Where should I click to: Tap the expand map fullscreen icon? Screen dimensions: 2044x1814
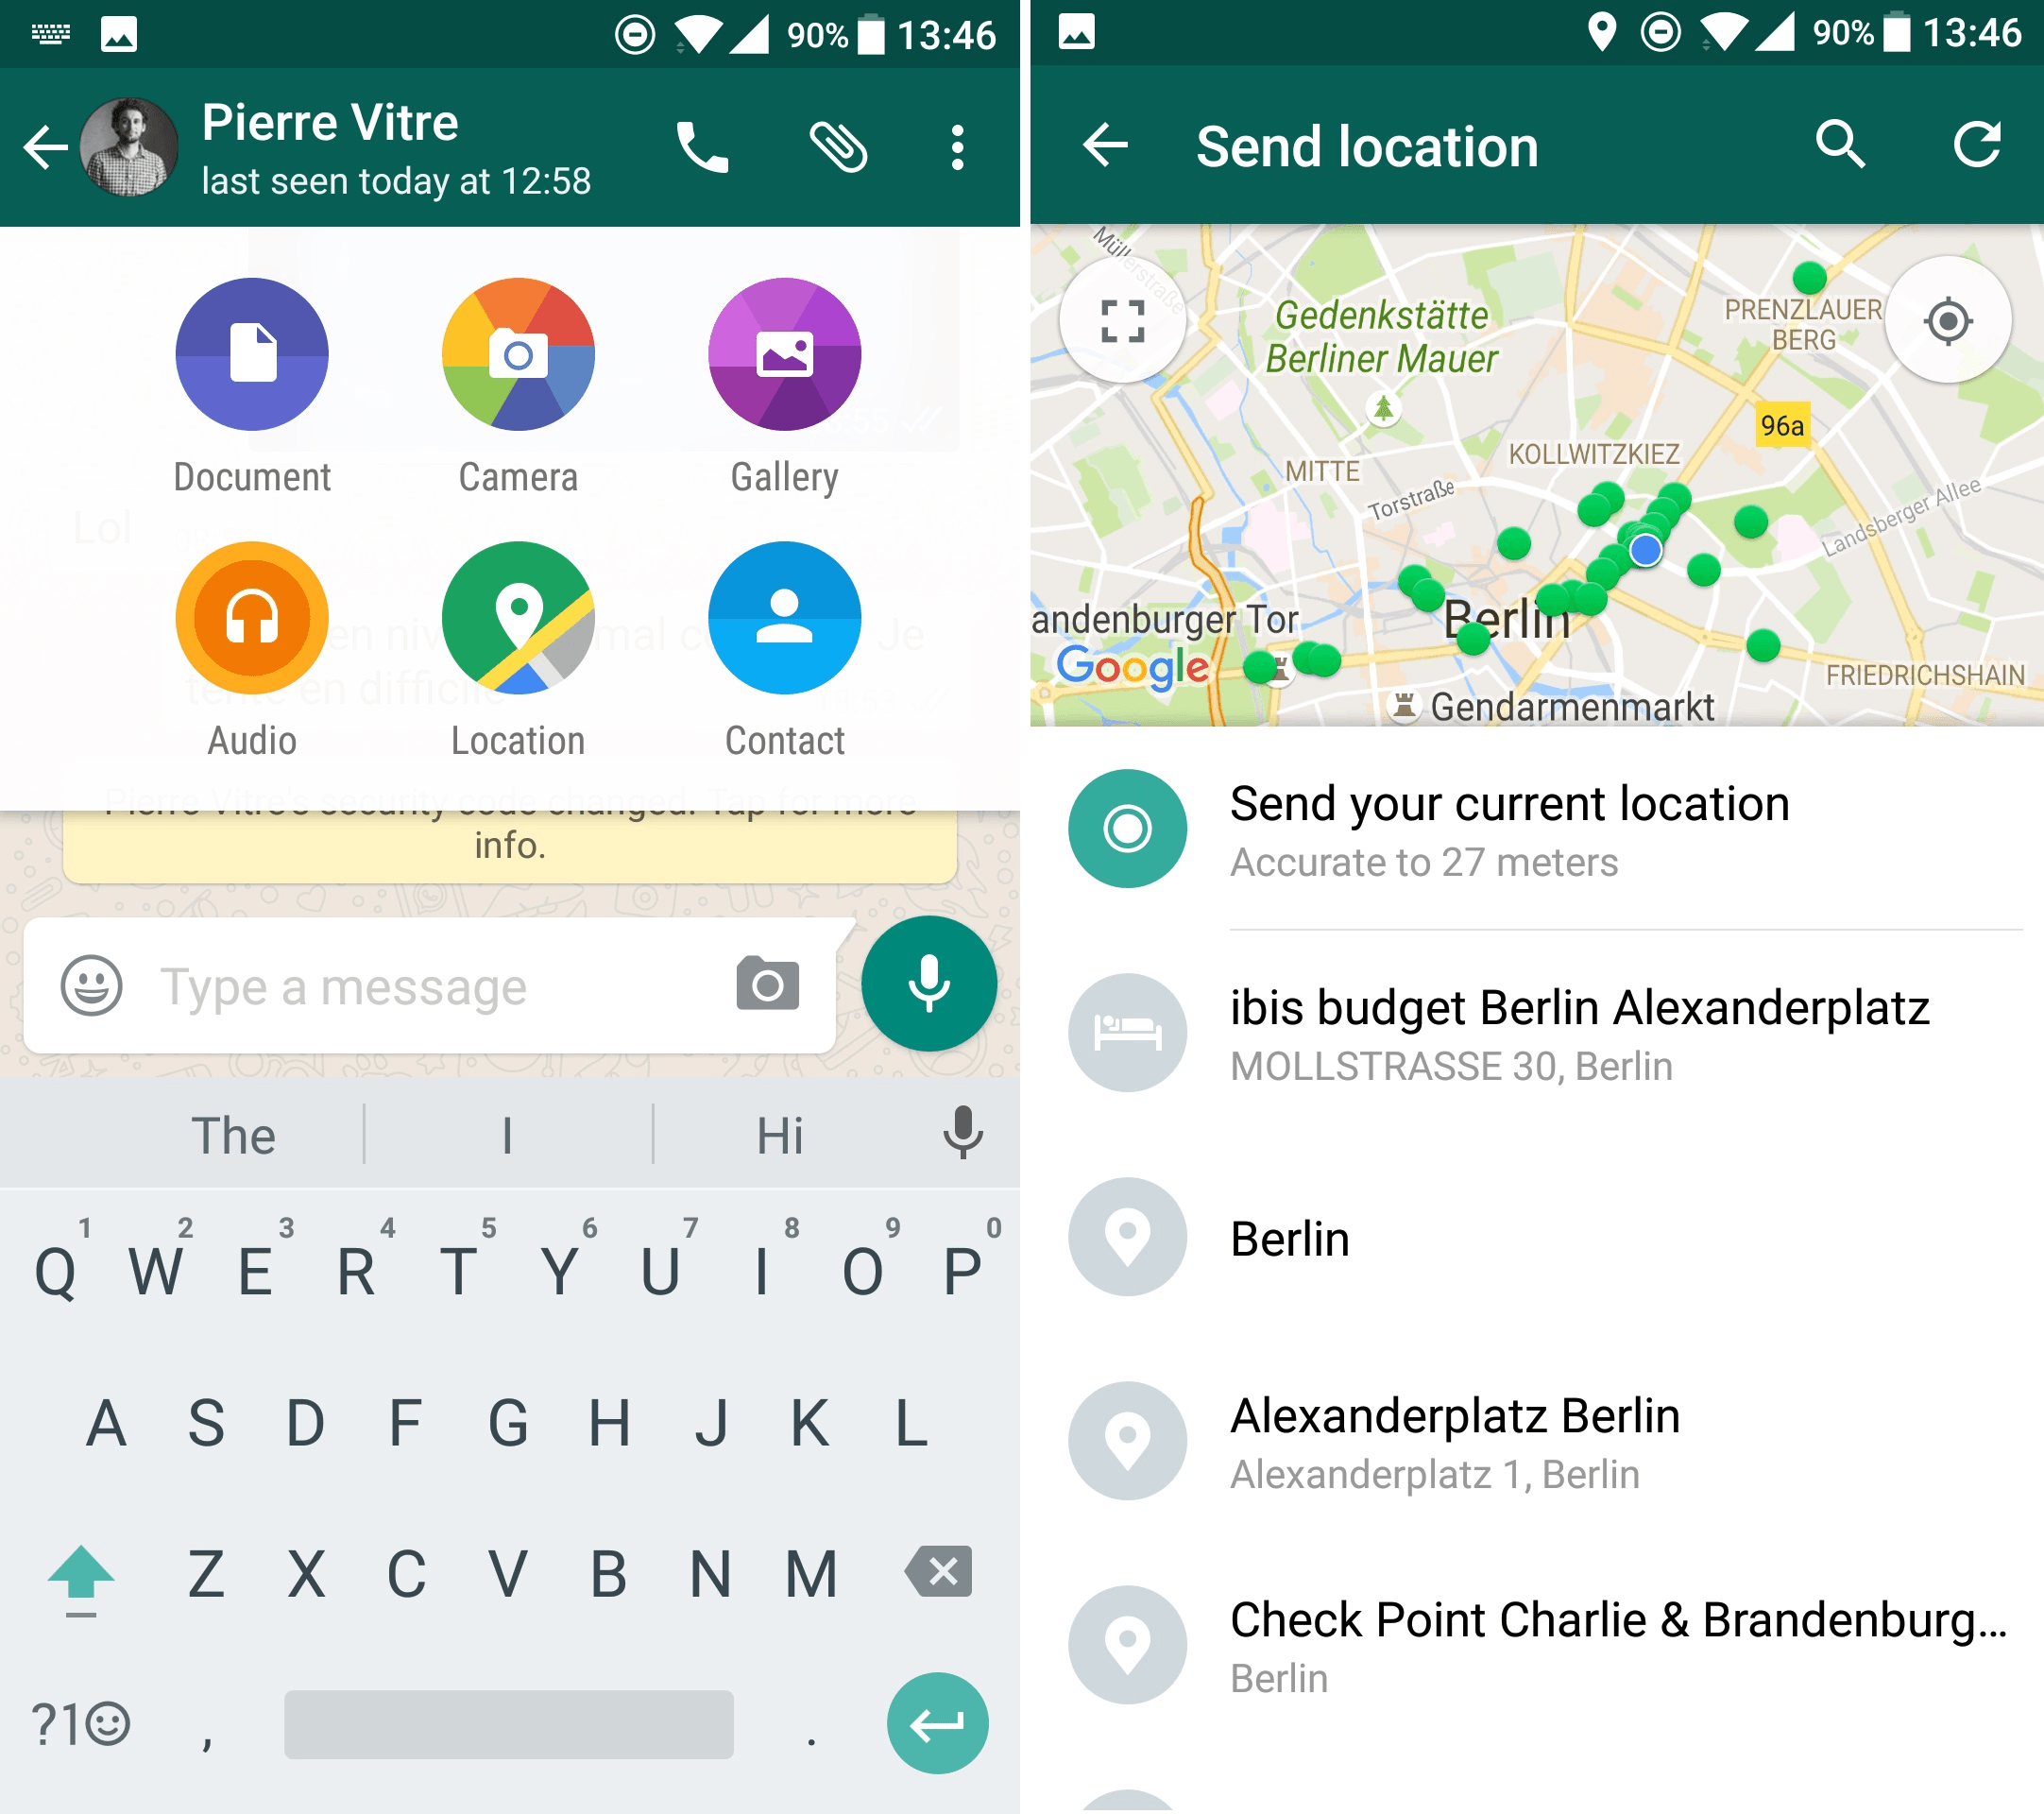point(1120,320)
